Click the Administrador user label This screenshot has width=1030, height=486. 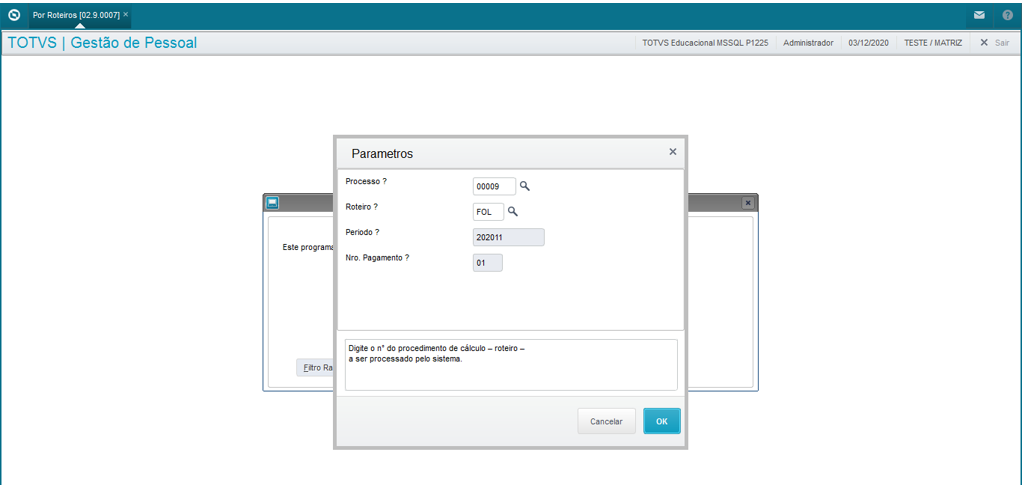809,43
